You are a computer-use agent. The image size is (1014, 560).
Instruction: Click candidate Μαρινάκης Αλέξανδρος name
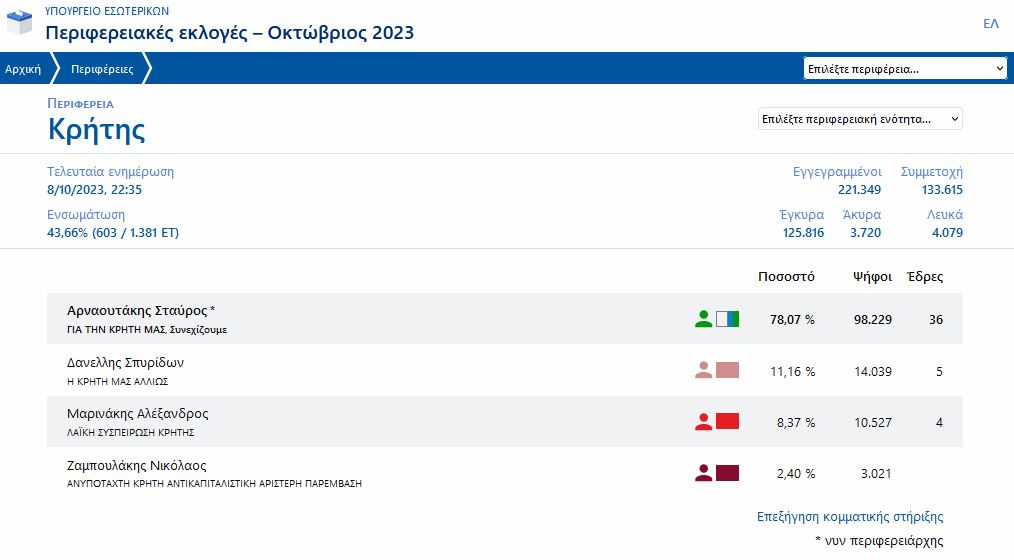(x=137, y=414)
